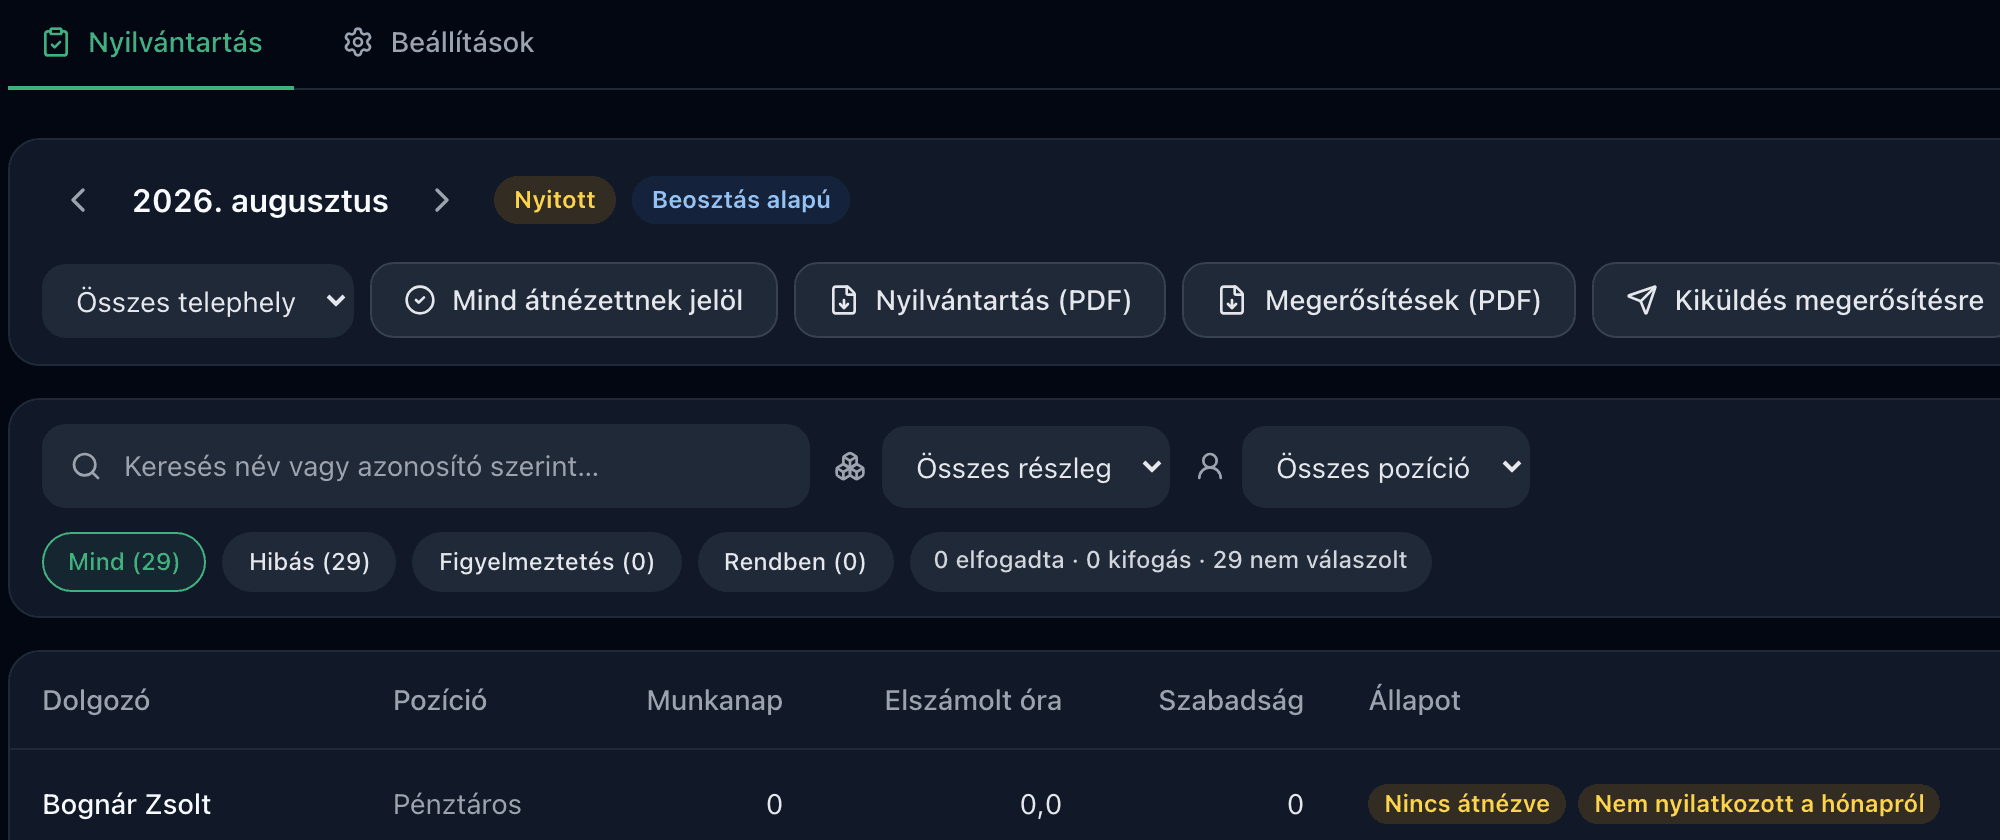The image size is (2000, 840).
Task: Select the Rendben (0) filter
Action: click(x=795, y=562)
